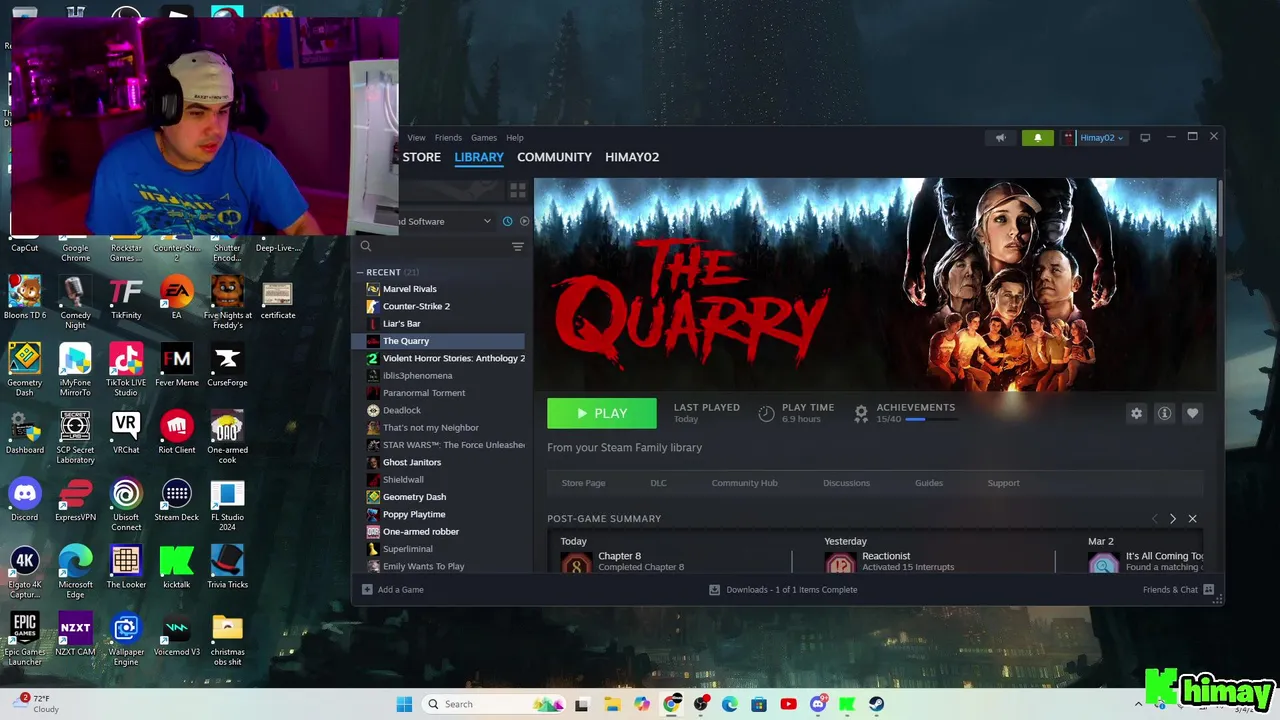Open the STORE tab

tap(421, 157)
